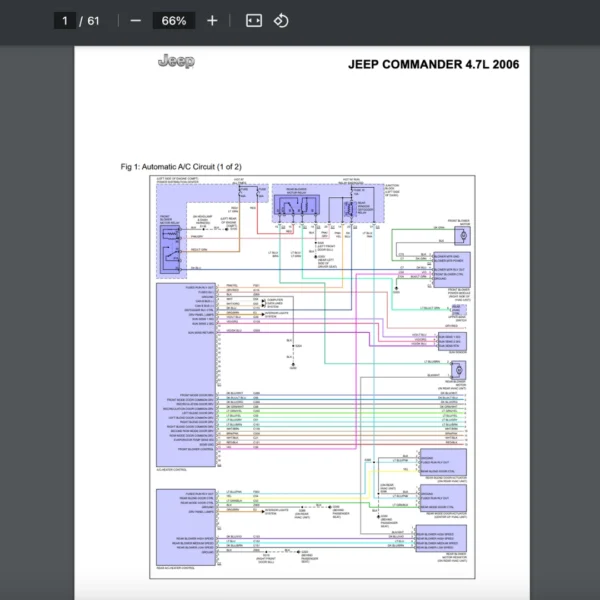
Task: Select the 66% zoom level field
Action: pyautogui.click(x=174, y=21)
